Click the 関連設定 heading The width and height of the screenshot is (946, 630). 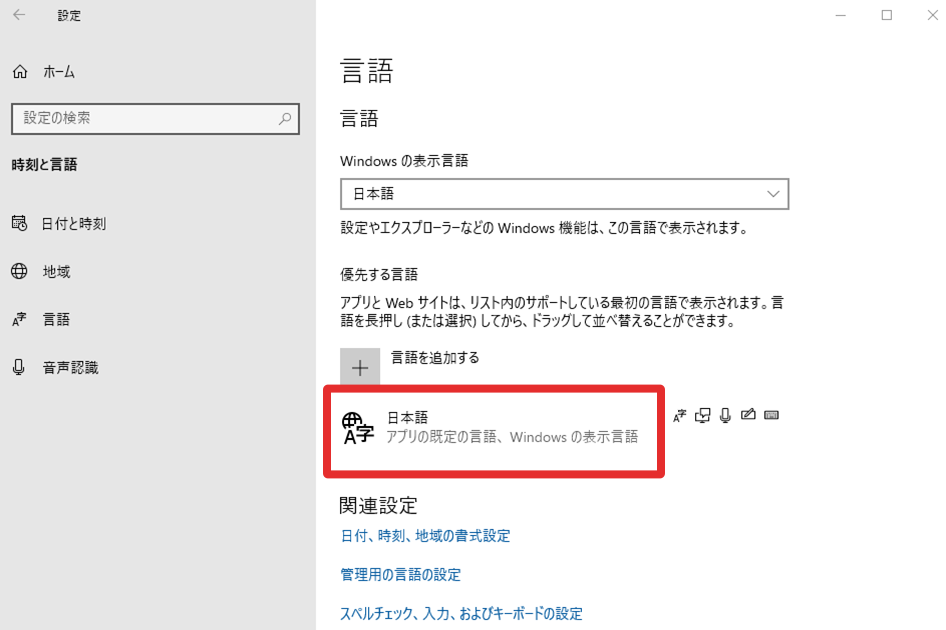click(378, 506)
